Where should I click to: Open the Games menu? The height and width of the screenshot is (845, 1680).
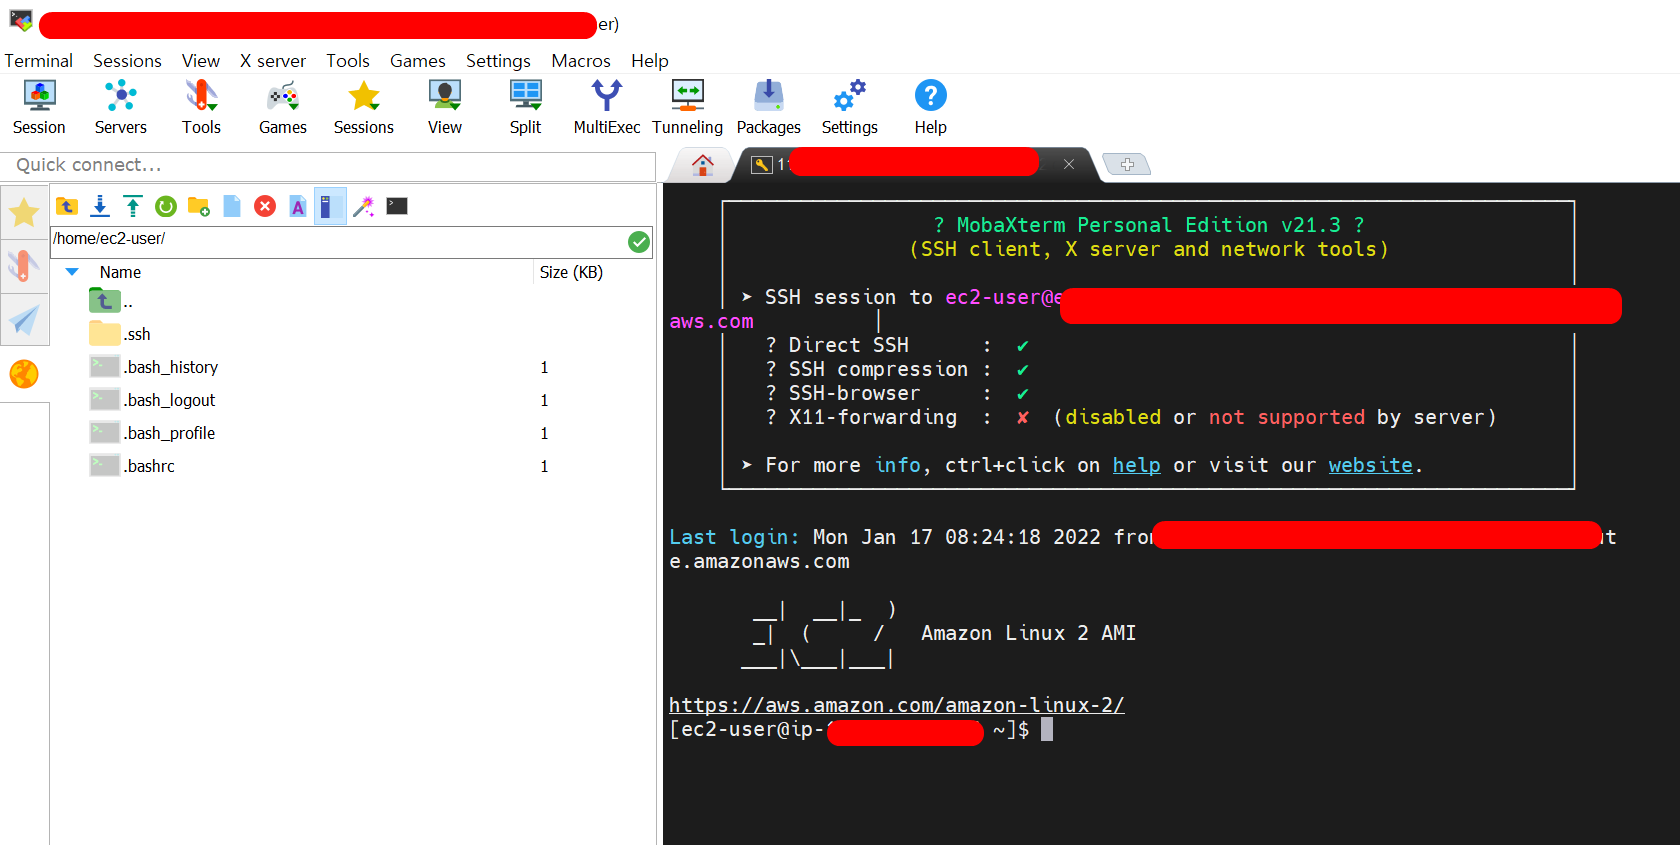point(418,61)
